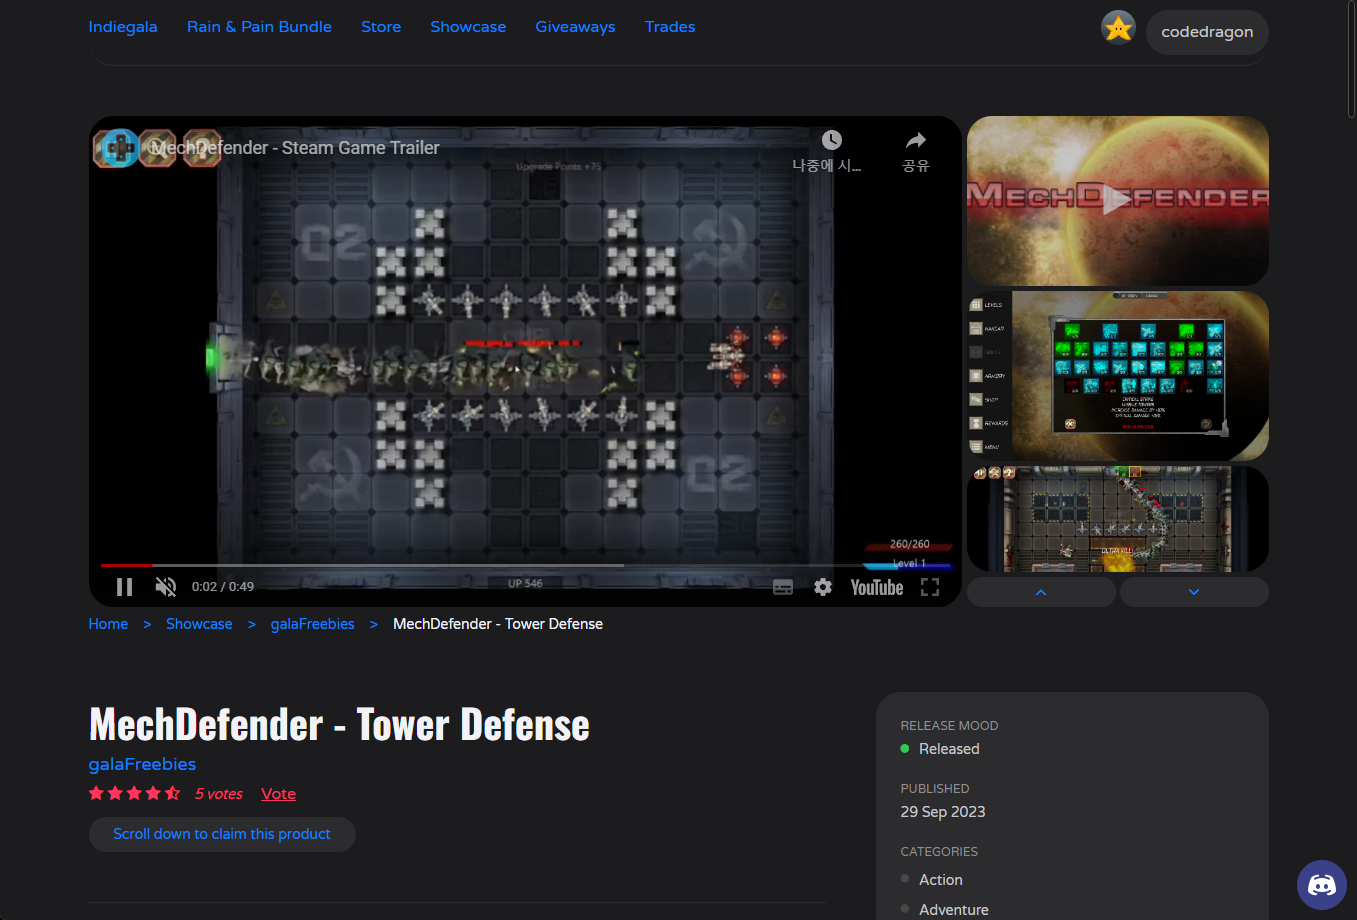Open YouTube player settings gear

point(823,587)
